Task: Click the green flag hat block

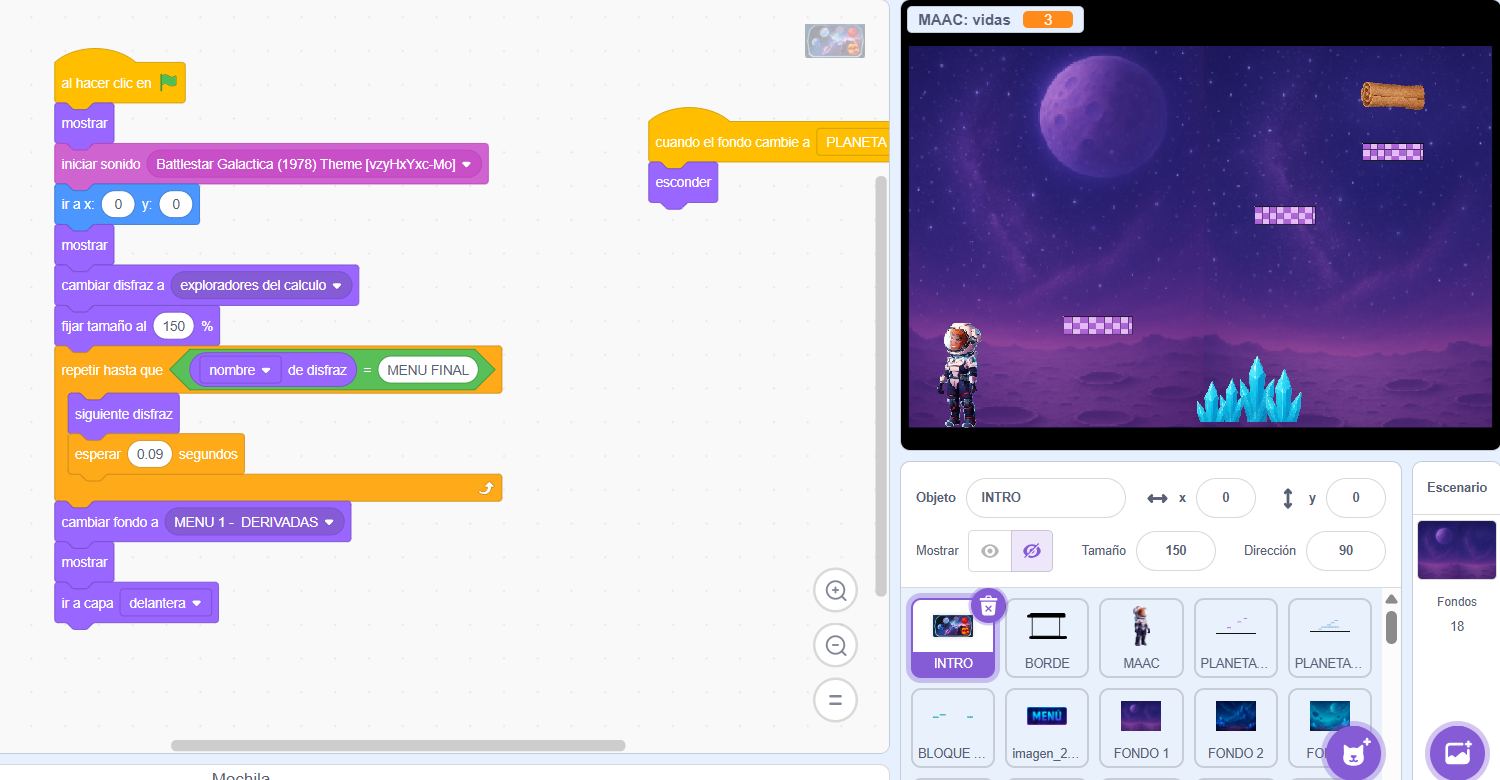Action: pyautogui.click(x=120, y=83)
